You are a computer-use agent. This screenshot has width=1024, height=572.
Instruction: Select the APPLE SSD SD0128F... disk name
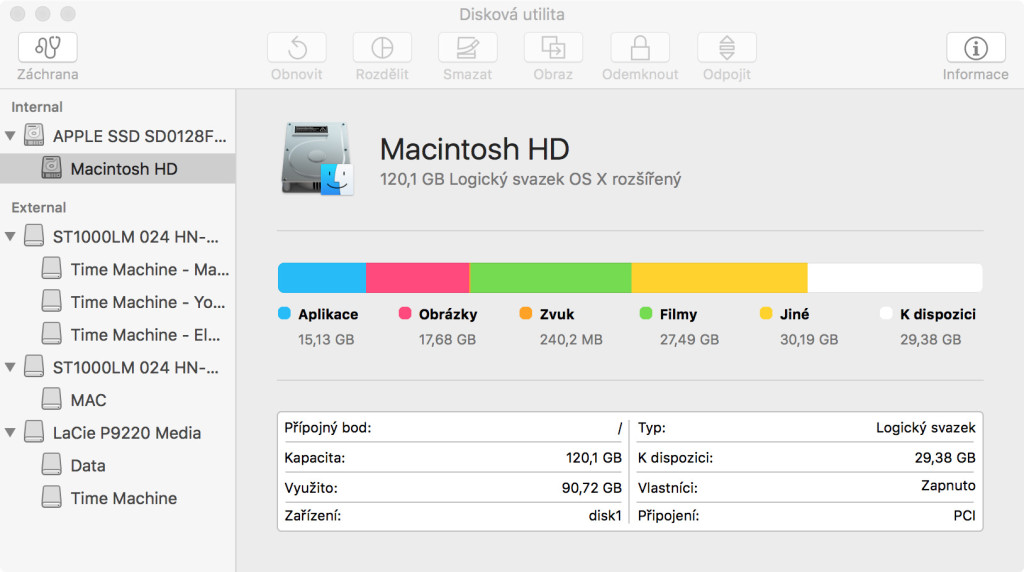click(140, 136)
